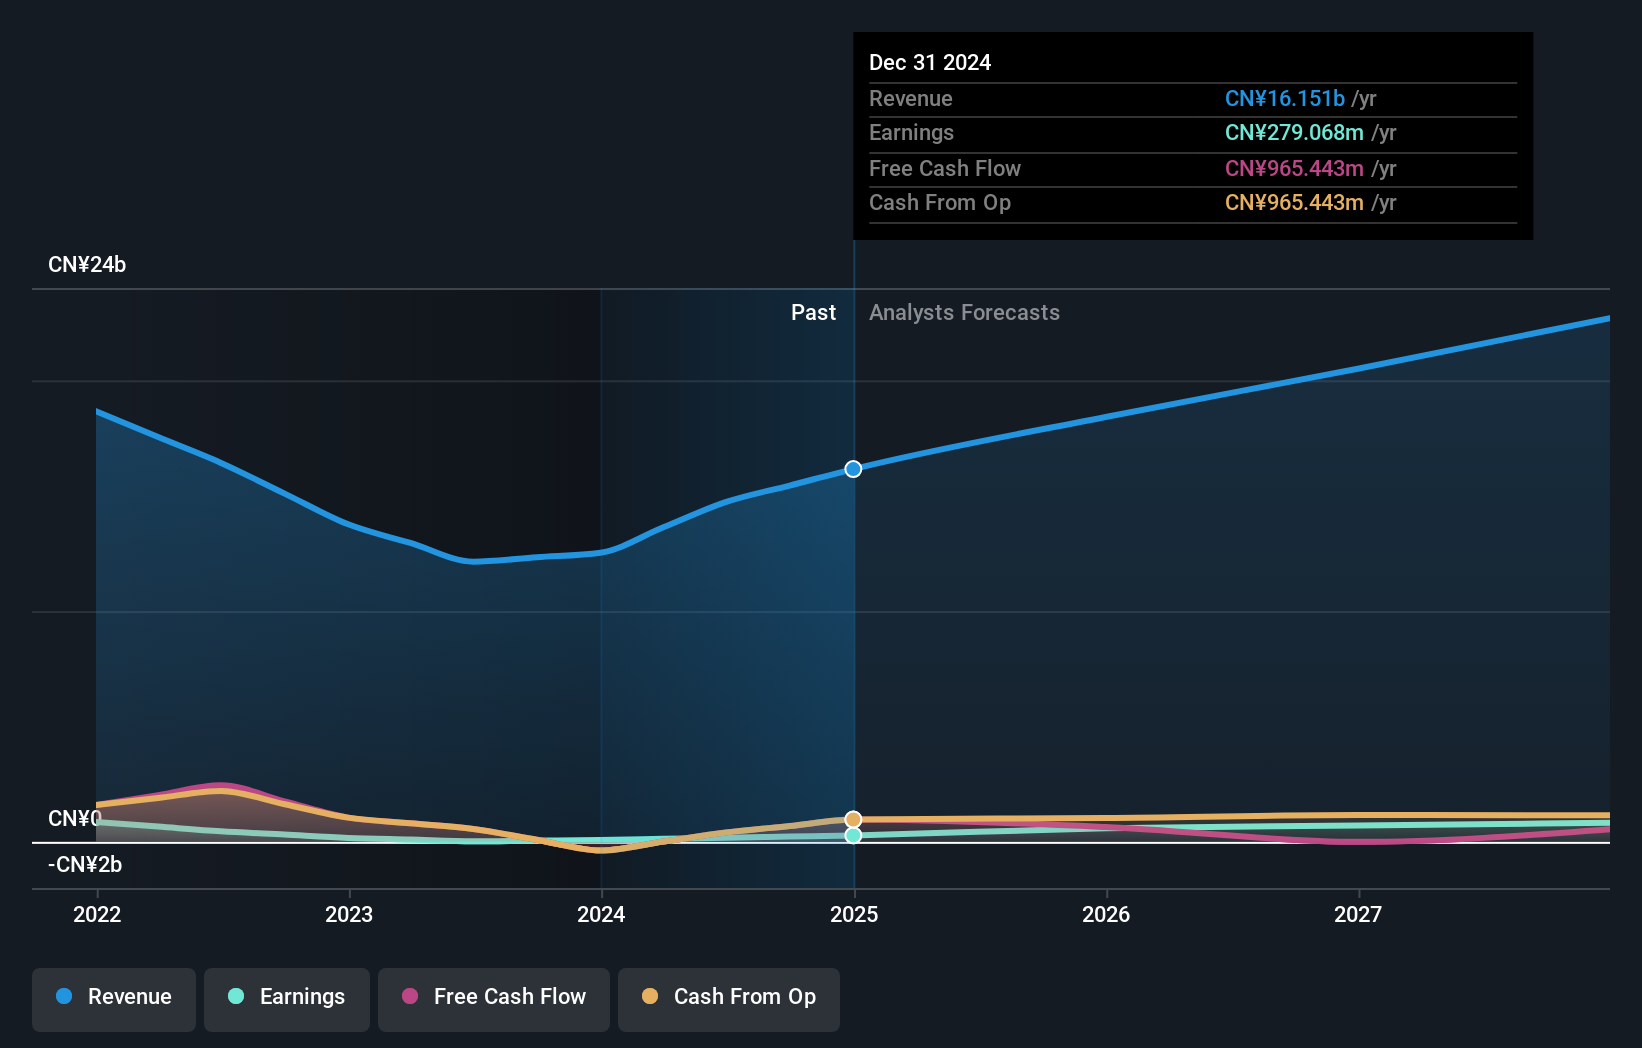
Task: Click the CN¥16.151b revenue value
Action: [x=1284, y=98]
